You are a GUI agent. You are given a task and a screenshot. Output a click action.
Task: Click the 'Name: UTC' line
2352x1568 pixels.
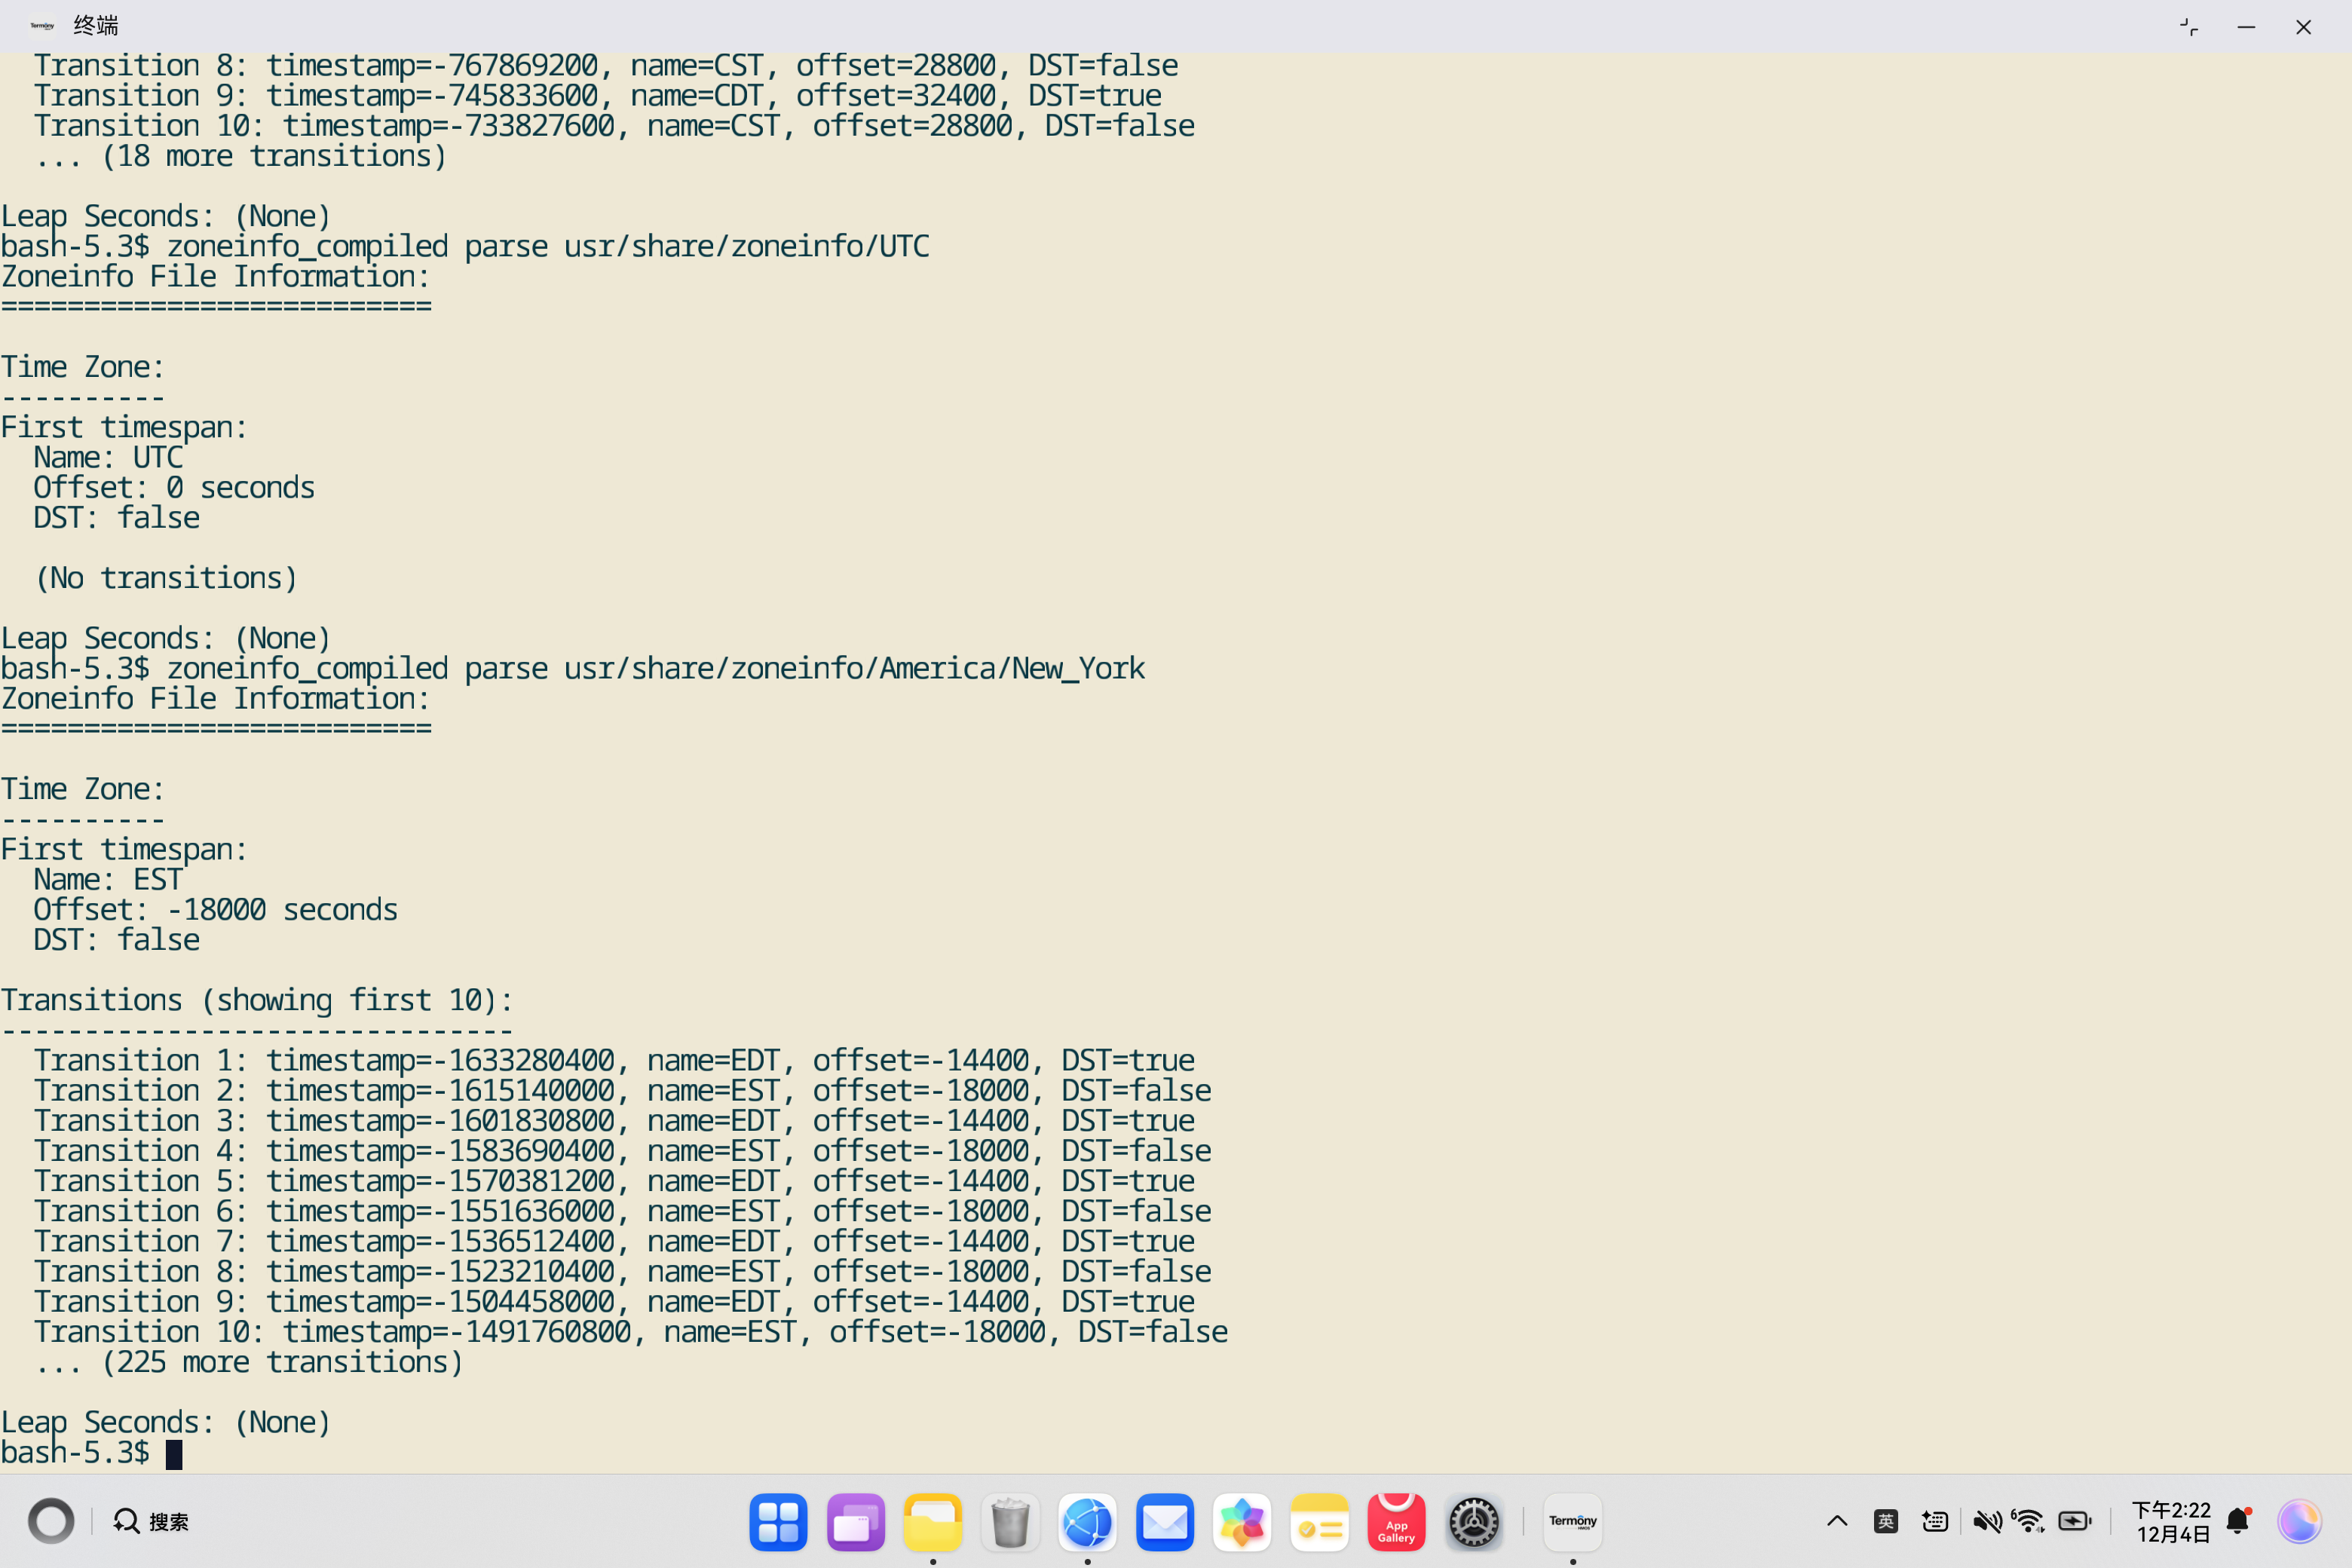(108, 457)
